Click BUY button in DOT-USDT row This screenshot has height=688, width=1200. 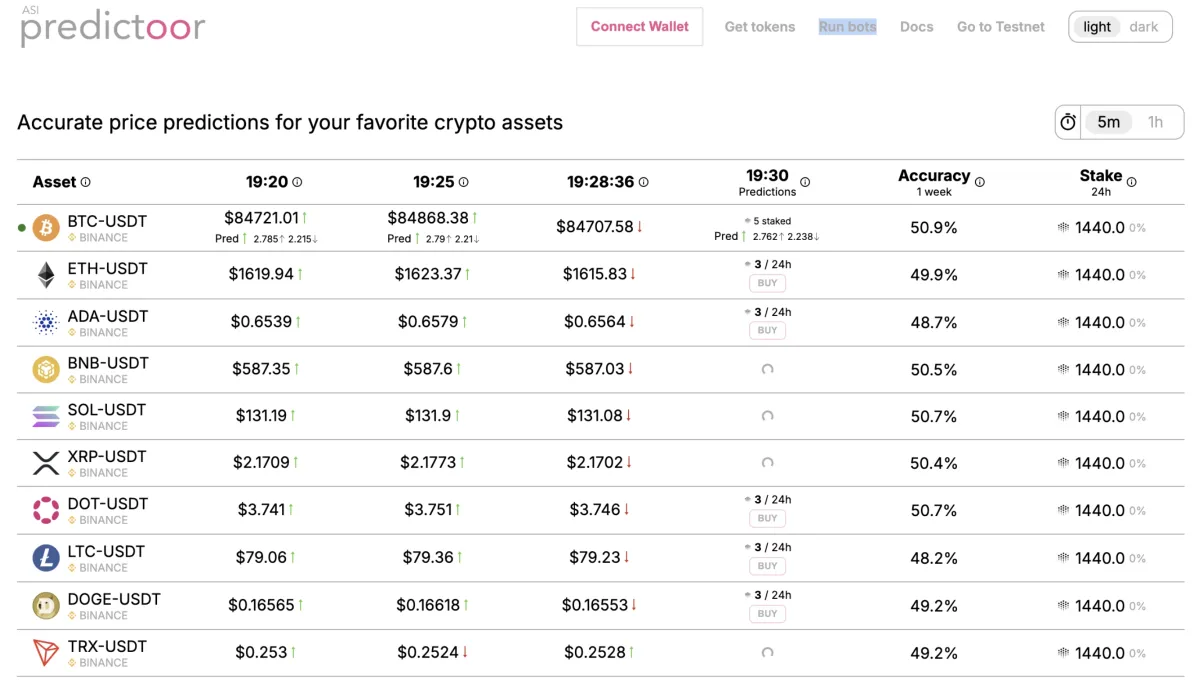767,518
